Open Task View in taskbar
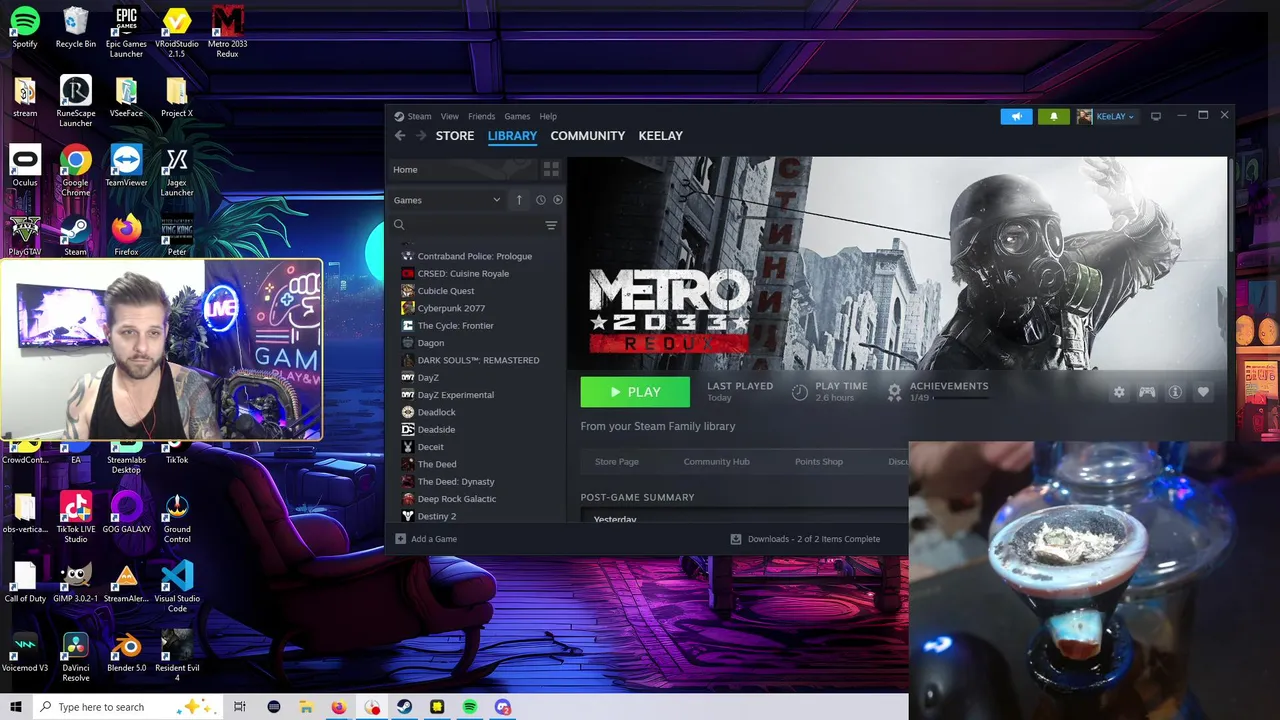 [239, 707]
